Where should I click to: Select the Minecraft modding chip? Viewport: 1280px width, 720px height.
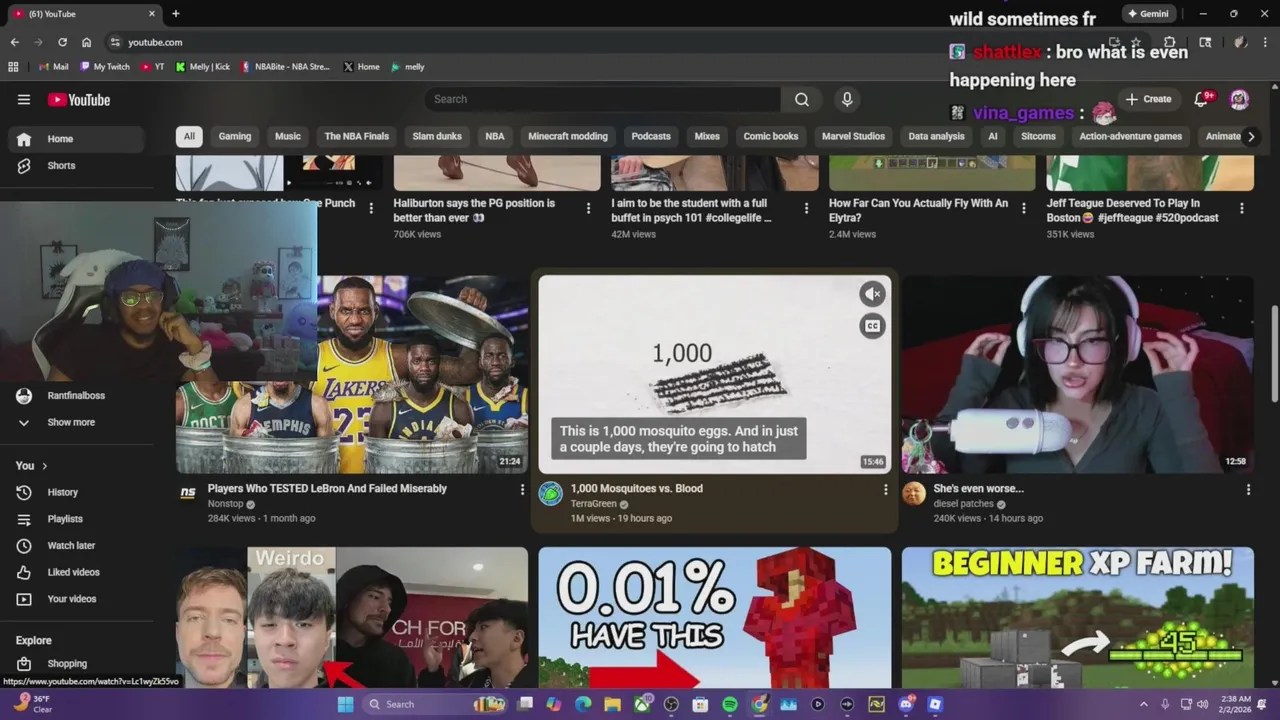(x=568, y=136)
